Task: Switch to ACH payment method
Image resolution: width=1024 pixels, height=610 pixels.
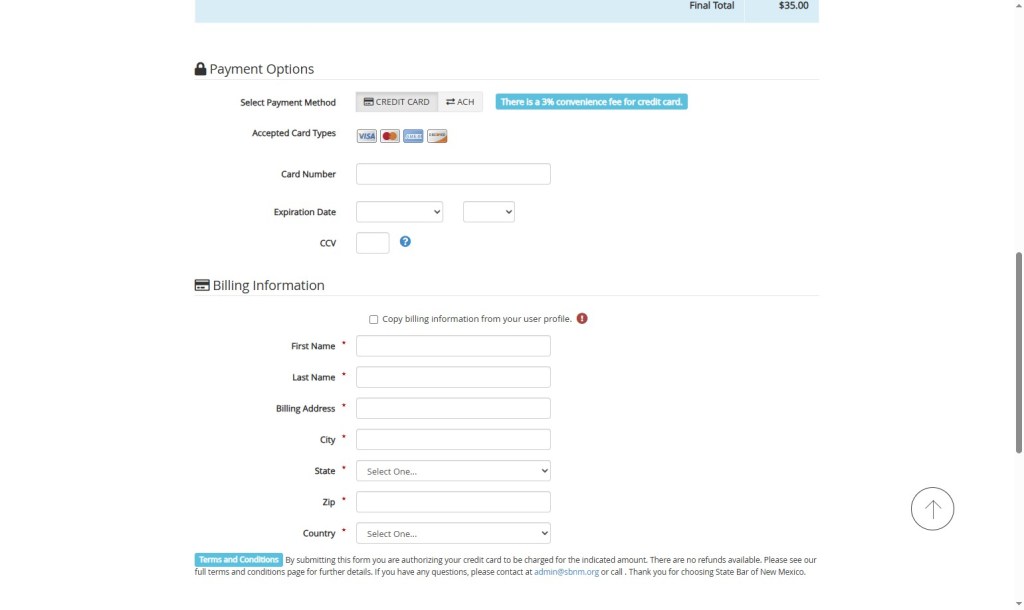Action: click(x=460, y=102)
